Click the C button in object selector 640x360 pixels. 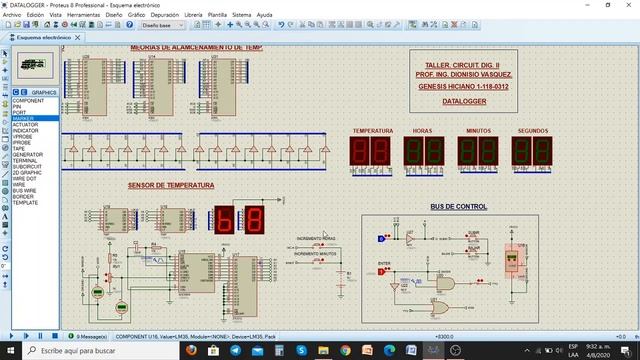16,92
